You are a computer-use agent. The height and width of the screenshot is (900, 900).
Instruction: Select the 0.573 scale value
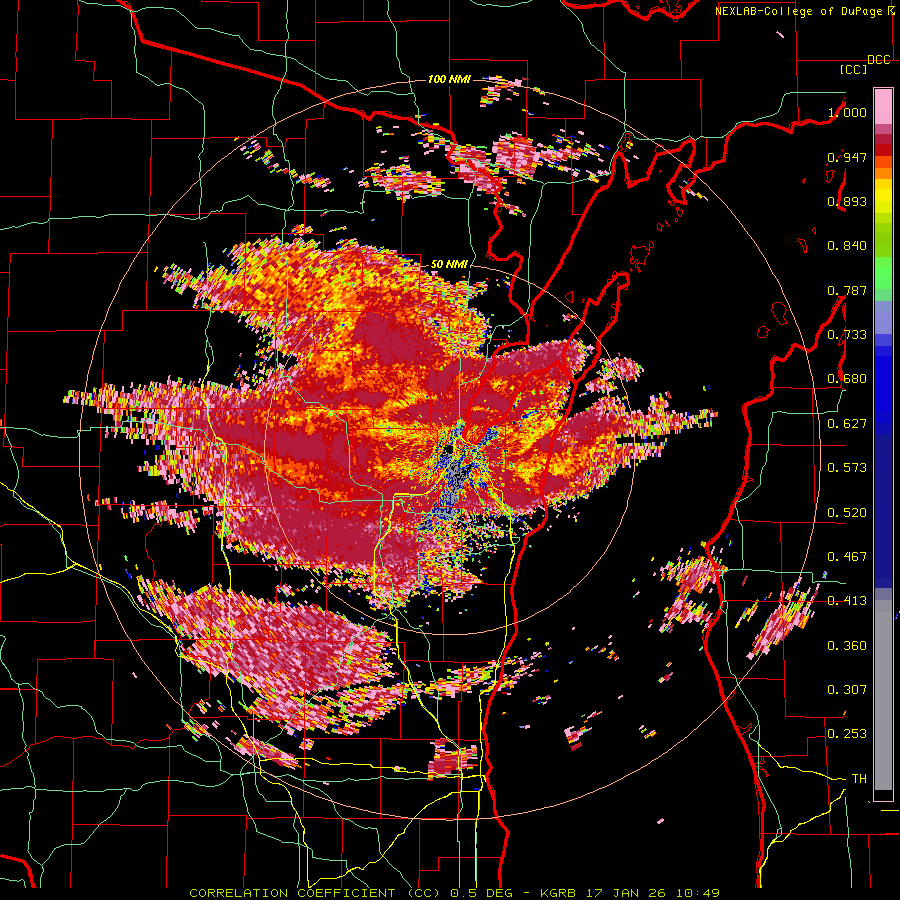point(847,468)
